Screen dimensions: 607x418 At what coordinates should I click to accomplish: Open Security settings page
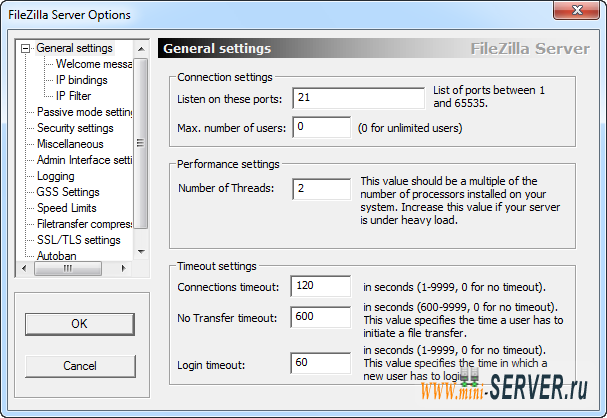pyautogui.click(x=75, y=128)
